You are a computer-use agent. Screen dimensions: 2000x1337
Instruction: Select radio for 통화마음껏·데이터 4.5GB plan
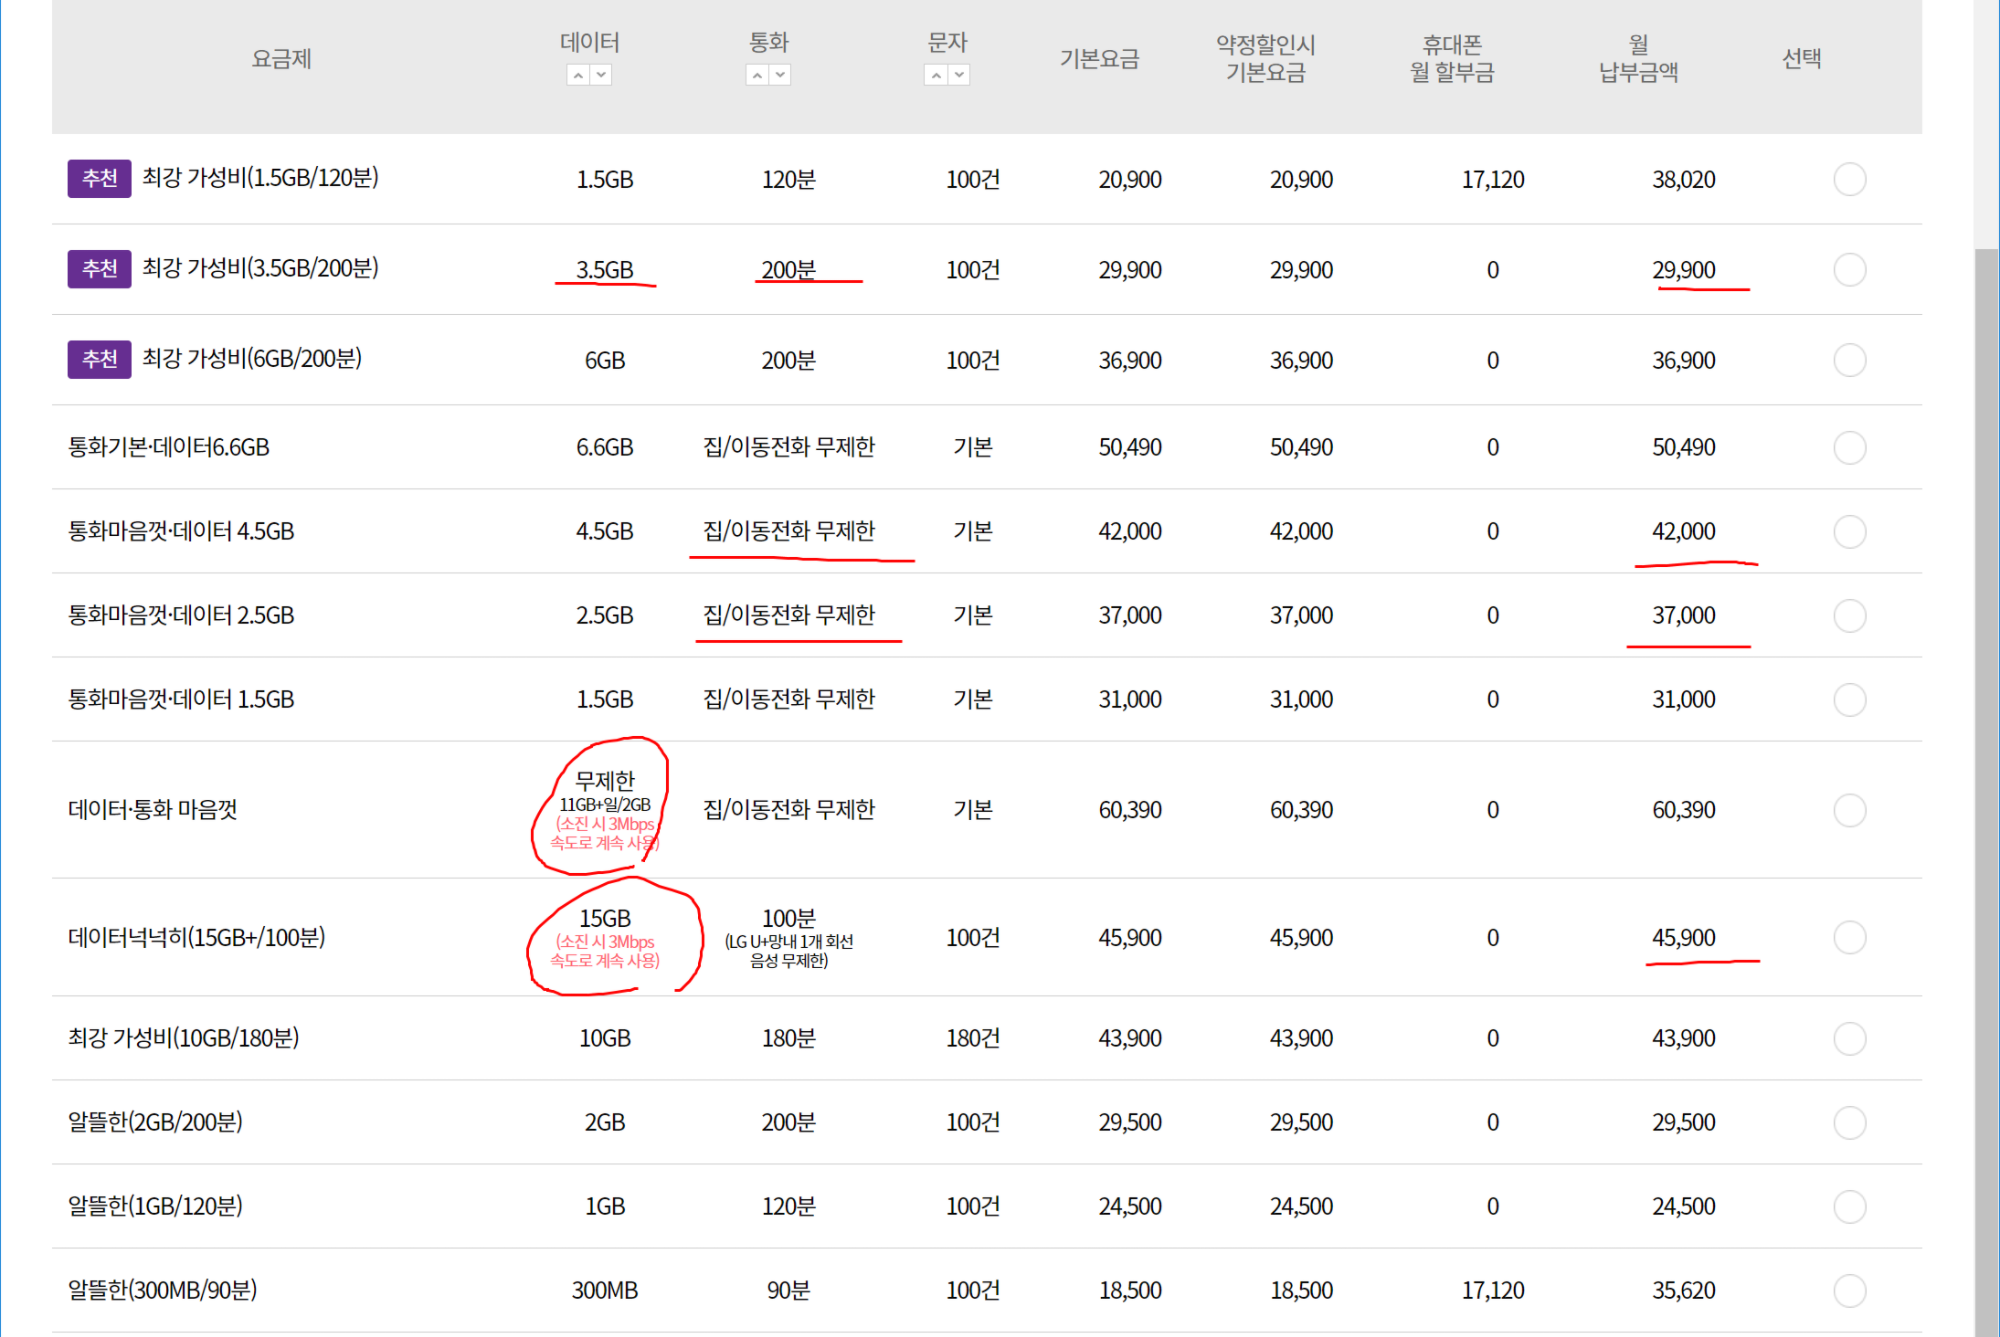point(1849,531)
